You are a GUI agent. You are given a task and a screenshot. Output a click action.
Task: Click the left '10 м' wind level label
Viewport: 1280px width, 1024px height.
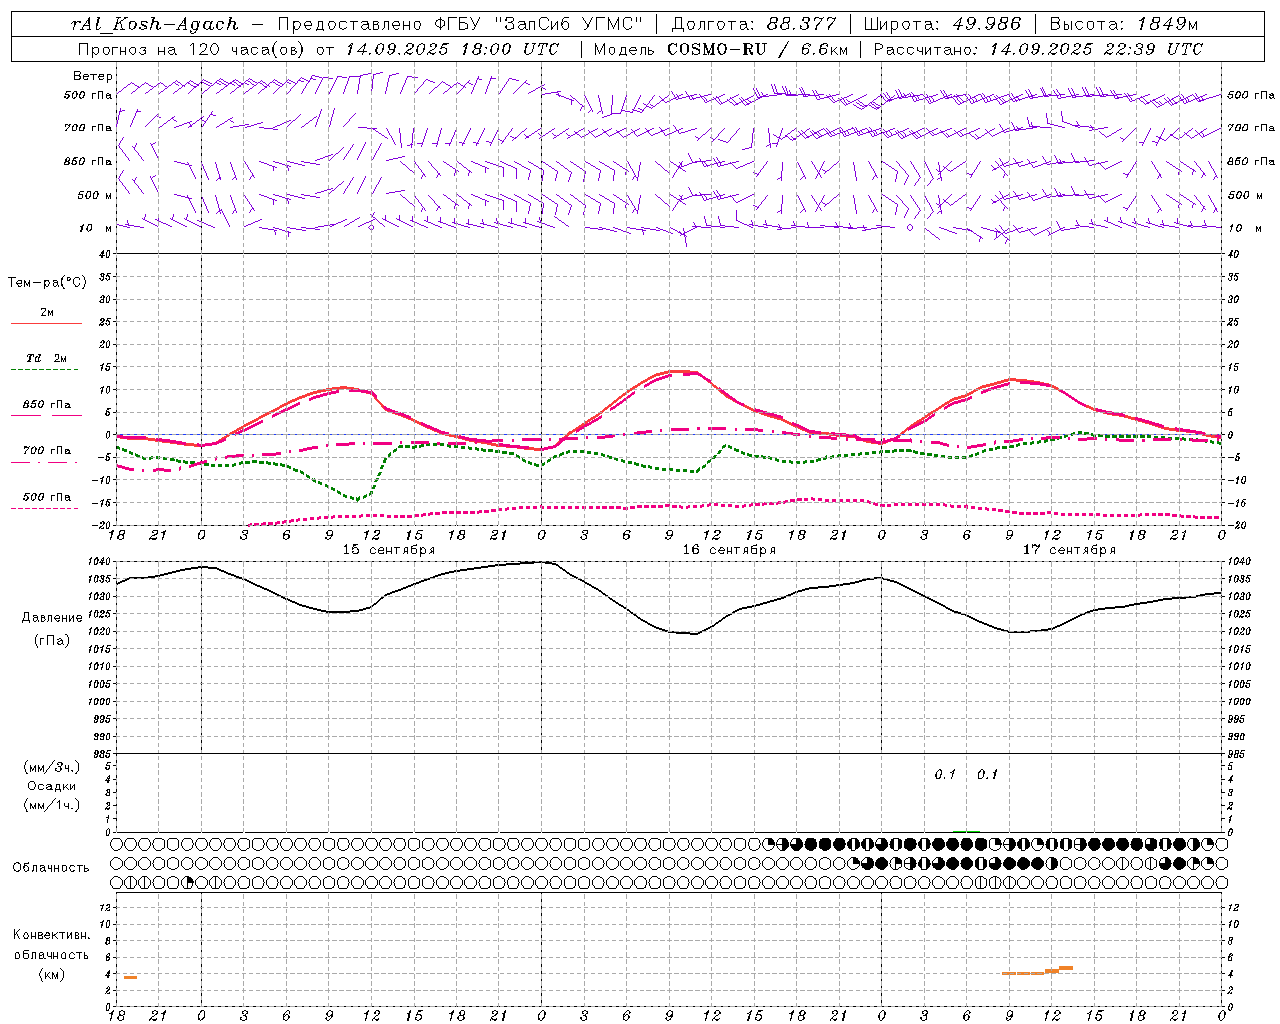pyautogui.click(x=95, y=228)
